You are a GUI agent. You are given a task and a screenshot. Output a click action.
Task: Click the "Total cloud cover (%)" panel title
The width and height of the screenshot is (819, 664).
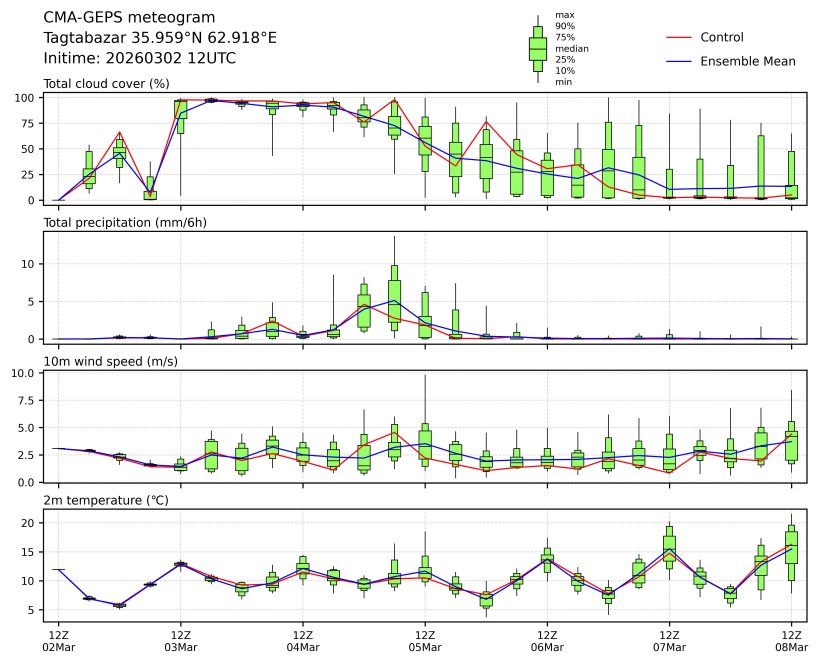(106, 84)
